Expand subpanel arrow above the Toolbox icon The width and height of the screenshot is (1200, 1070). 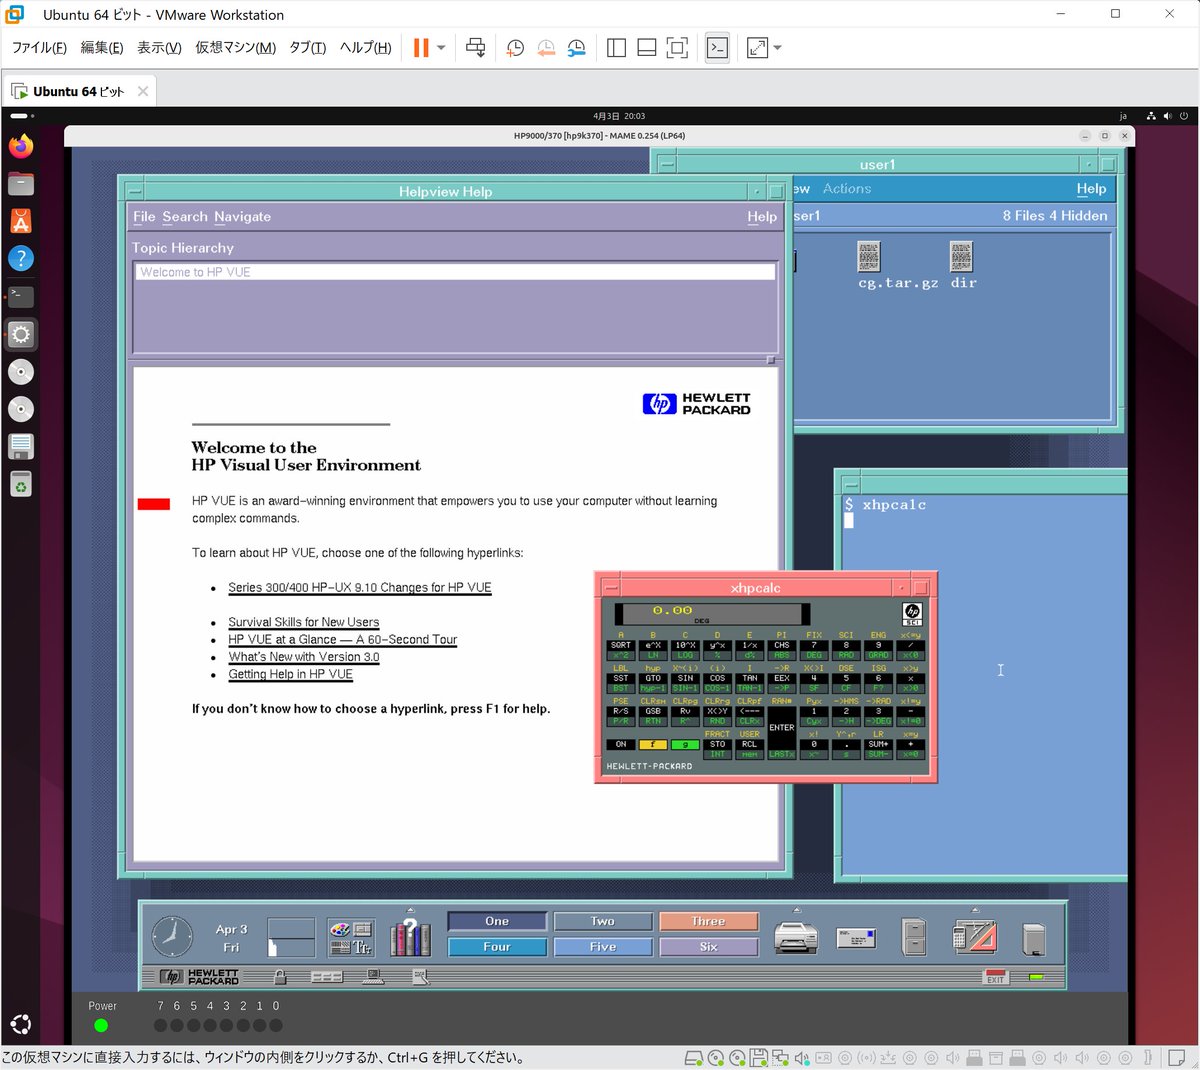pyautogui.click(x=974, y=910)
